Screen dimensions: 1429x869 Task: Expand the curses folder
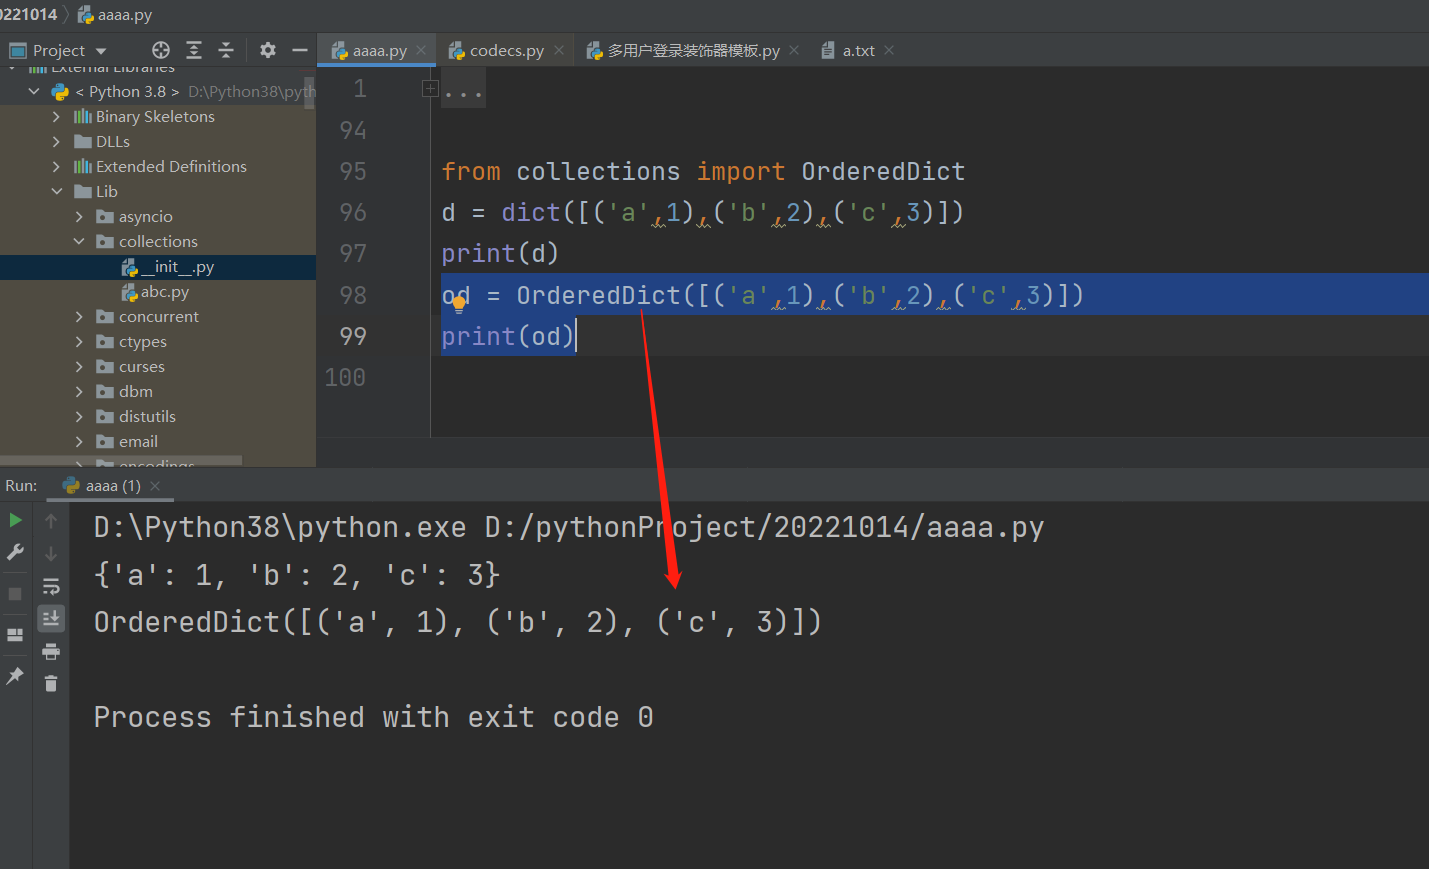point(79,366)
